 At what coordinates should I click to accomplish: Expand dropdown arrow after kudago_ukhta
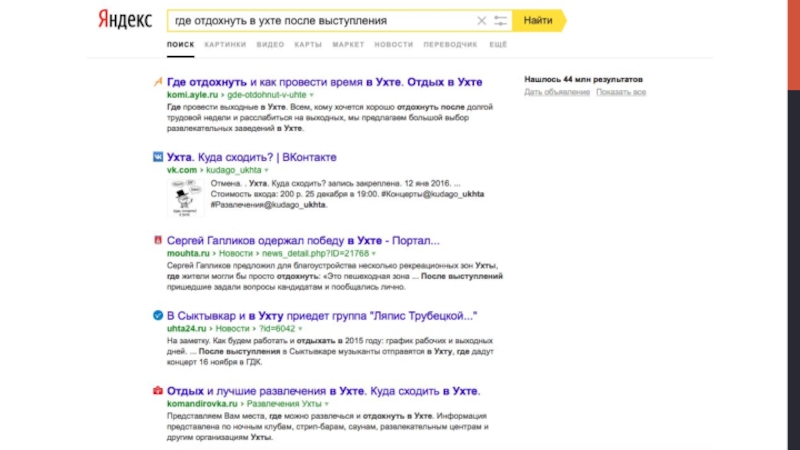[266, 170]
